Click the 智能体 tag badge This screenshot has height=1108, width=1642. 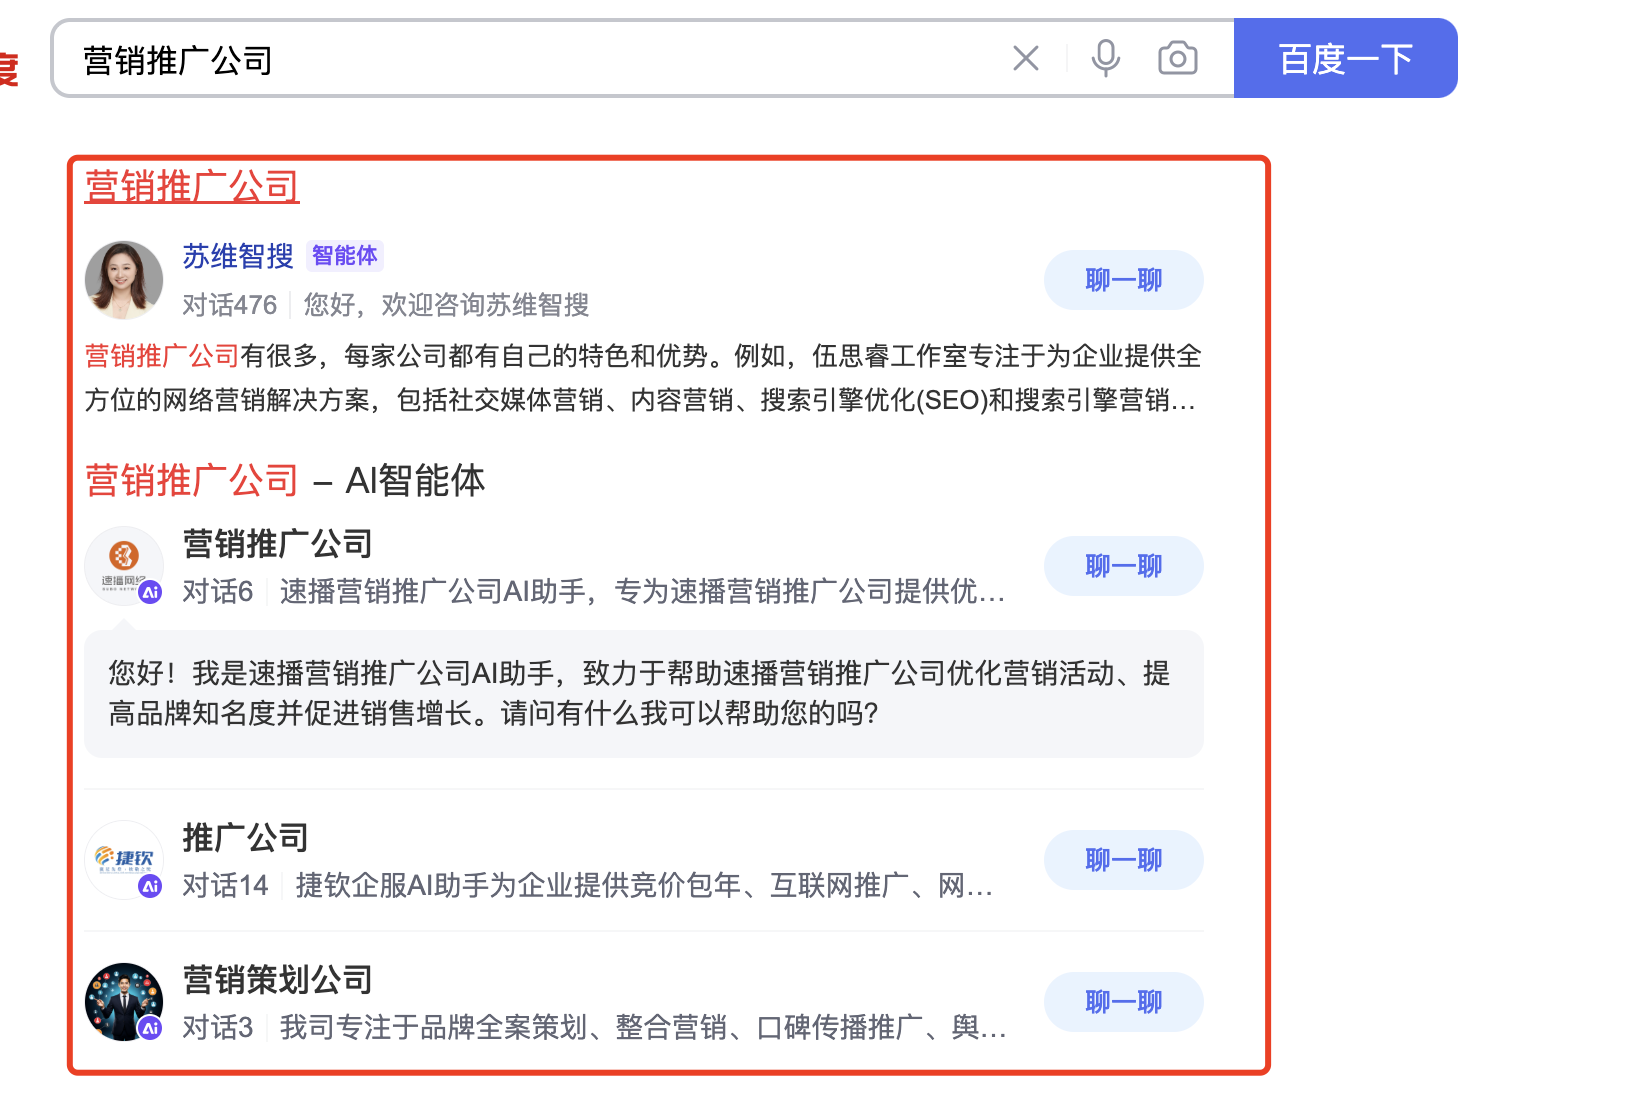[344, 256]
